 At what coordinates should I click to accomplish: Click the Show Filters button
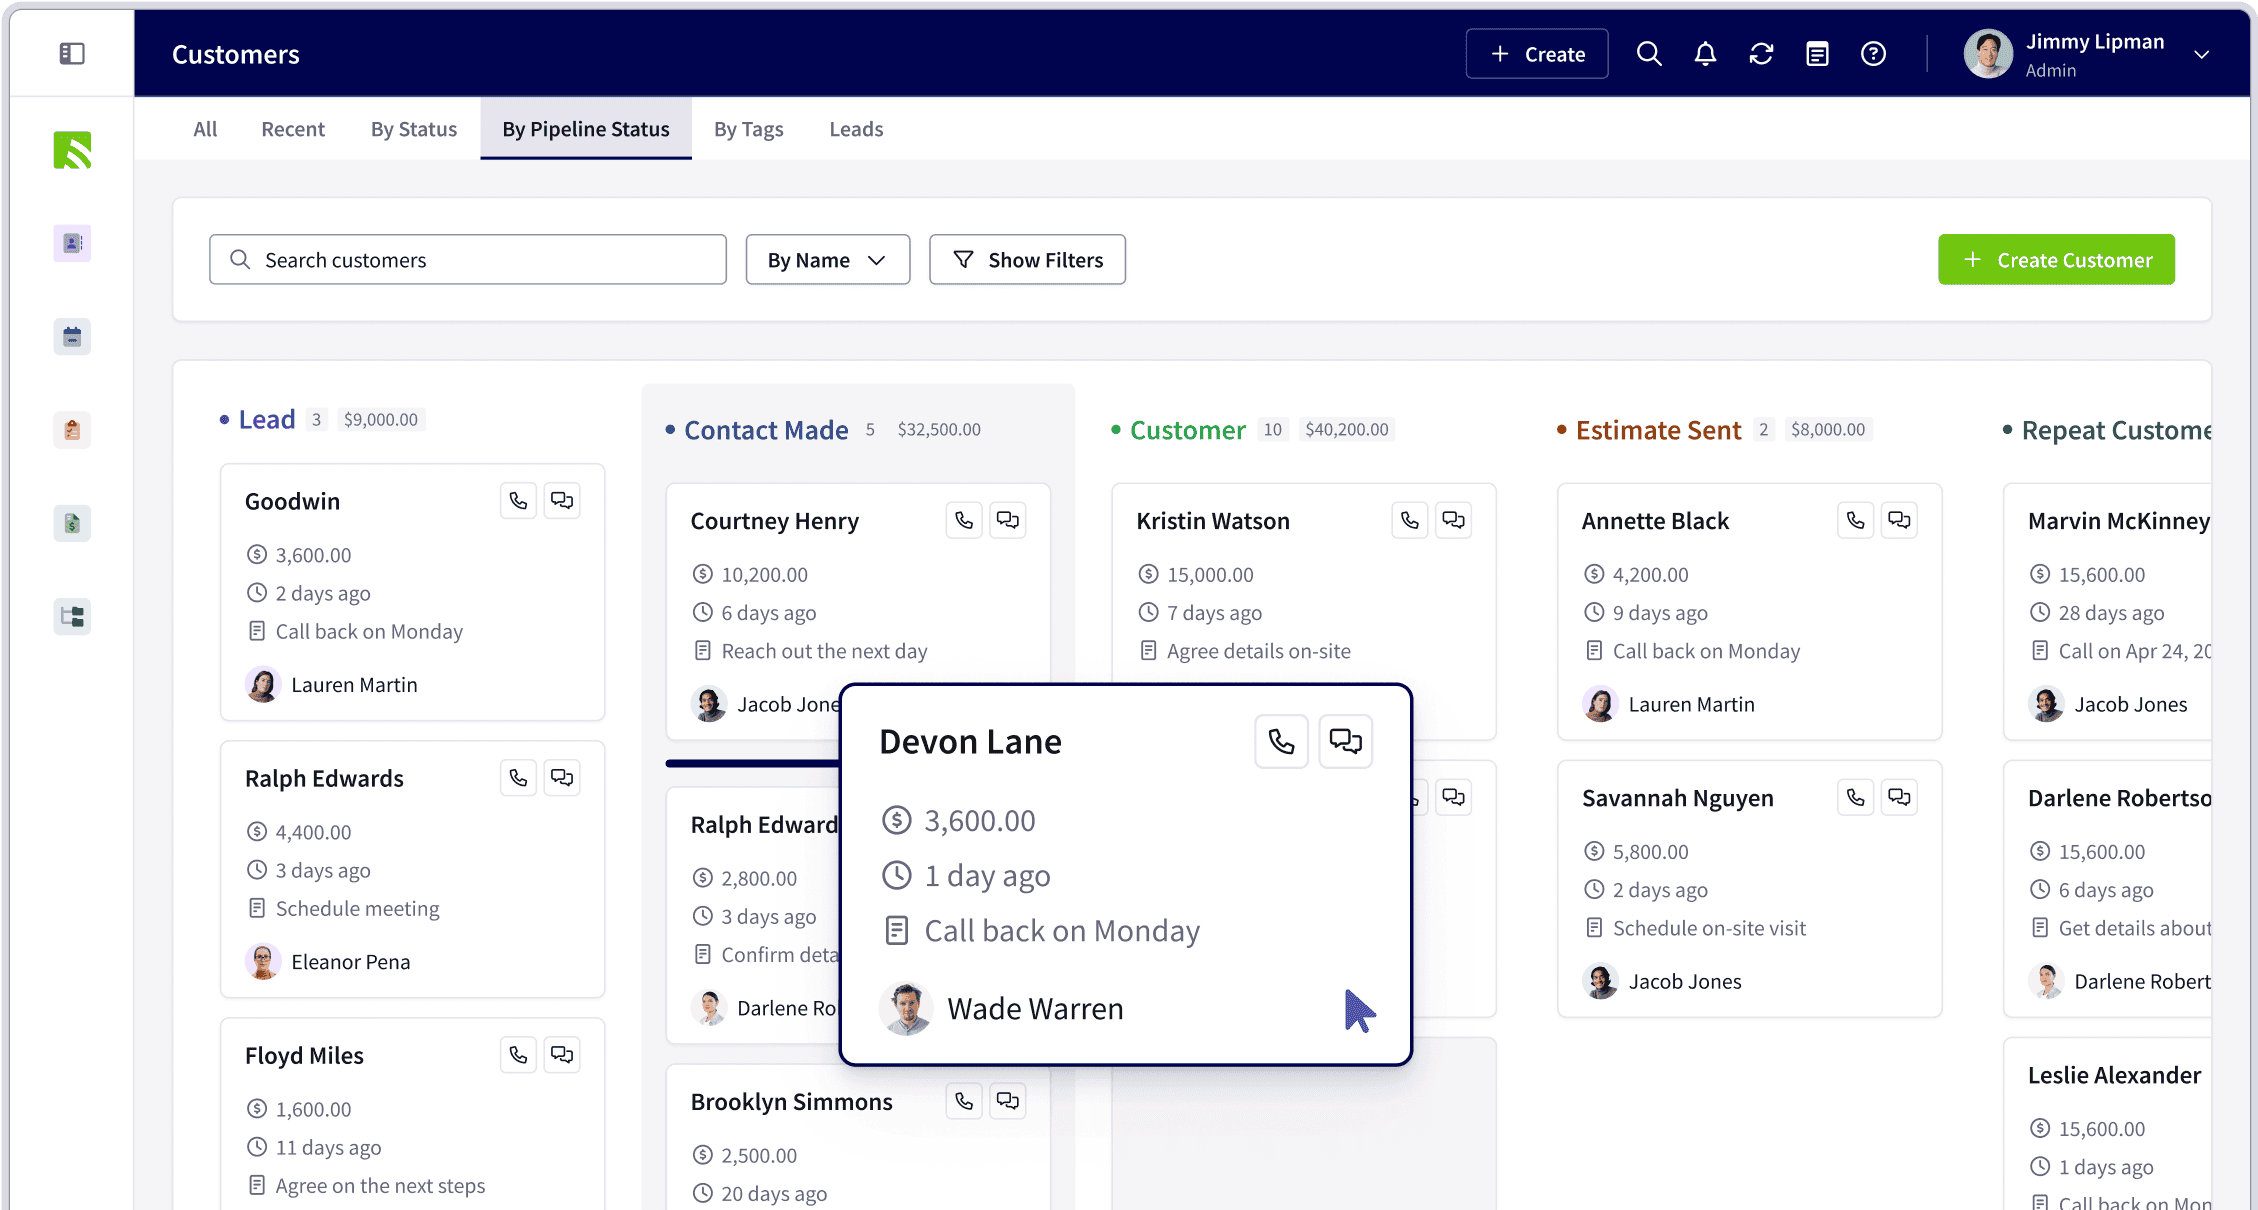click(1027, 260)
